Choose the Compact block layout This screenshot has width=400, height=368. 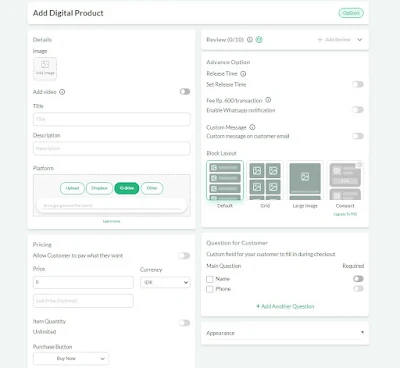[x=345, y=180]
